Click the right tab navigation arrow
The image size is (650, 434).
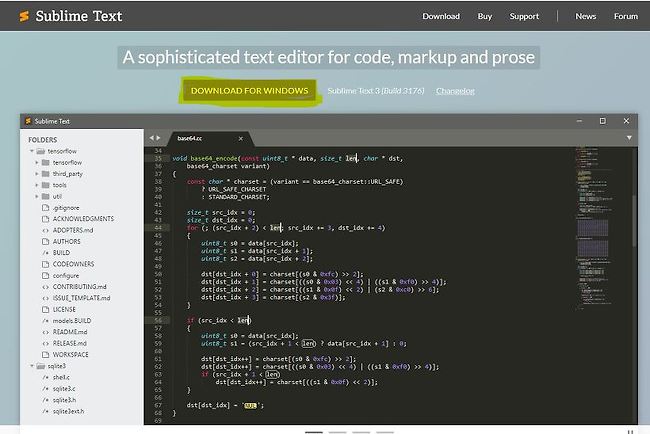[159, 138]
